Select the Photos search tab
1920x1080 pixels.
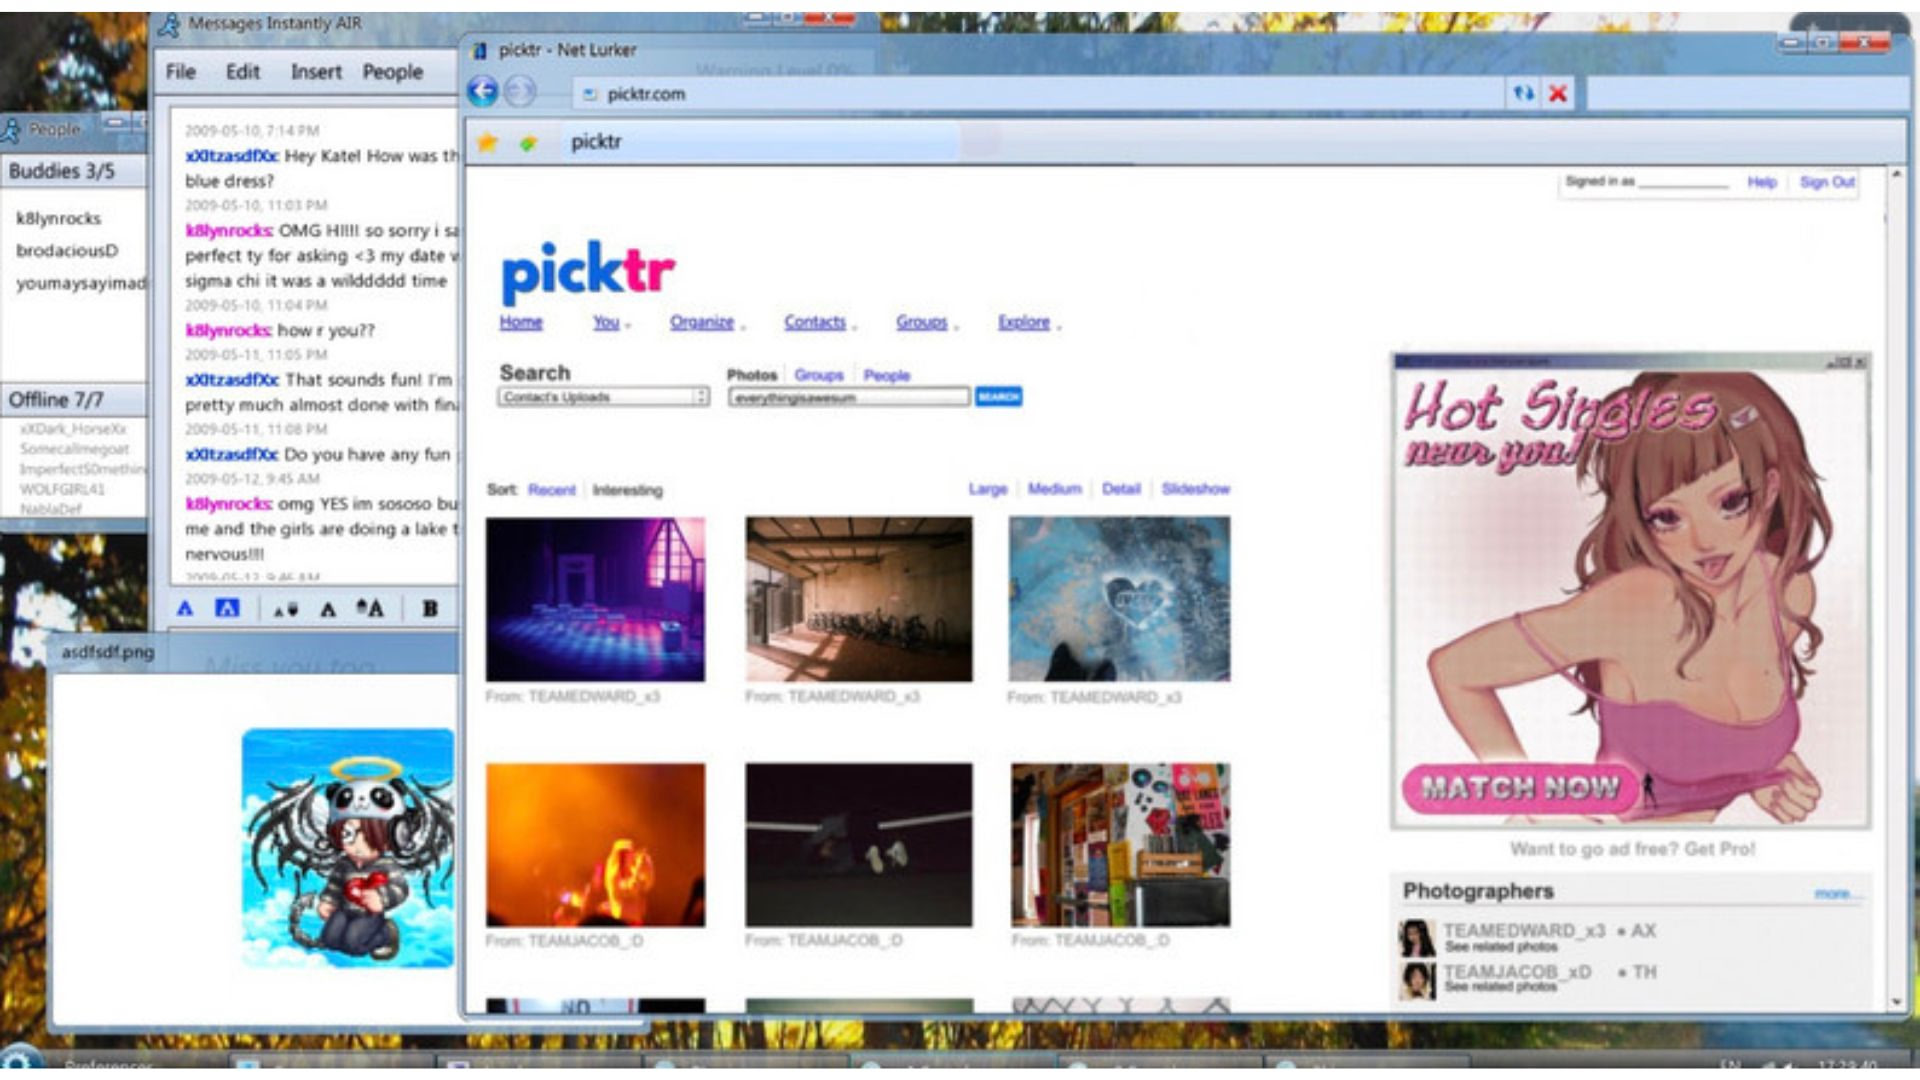(752, 375)
